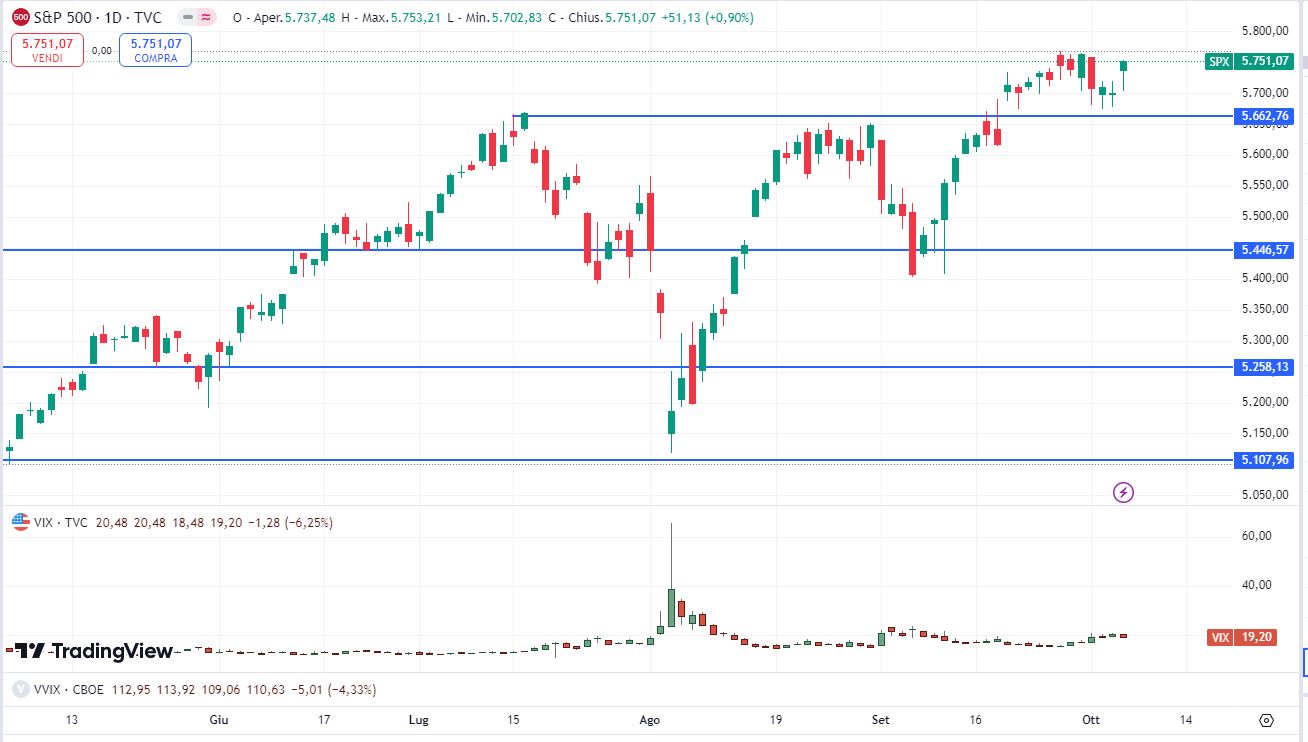1308x742 pixels.
Task: Click the 60,00 label on the VIX scale
Action: (x=1256, y=536)
